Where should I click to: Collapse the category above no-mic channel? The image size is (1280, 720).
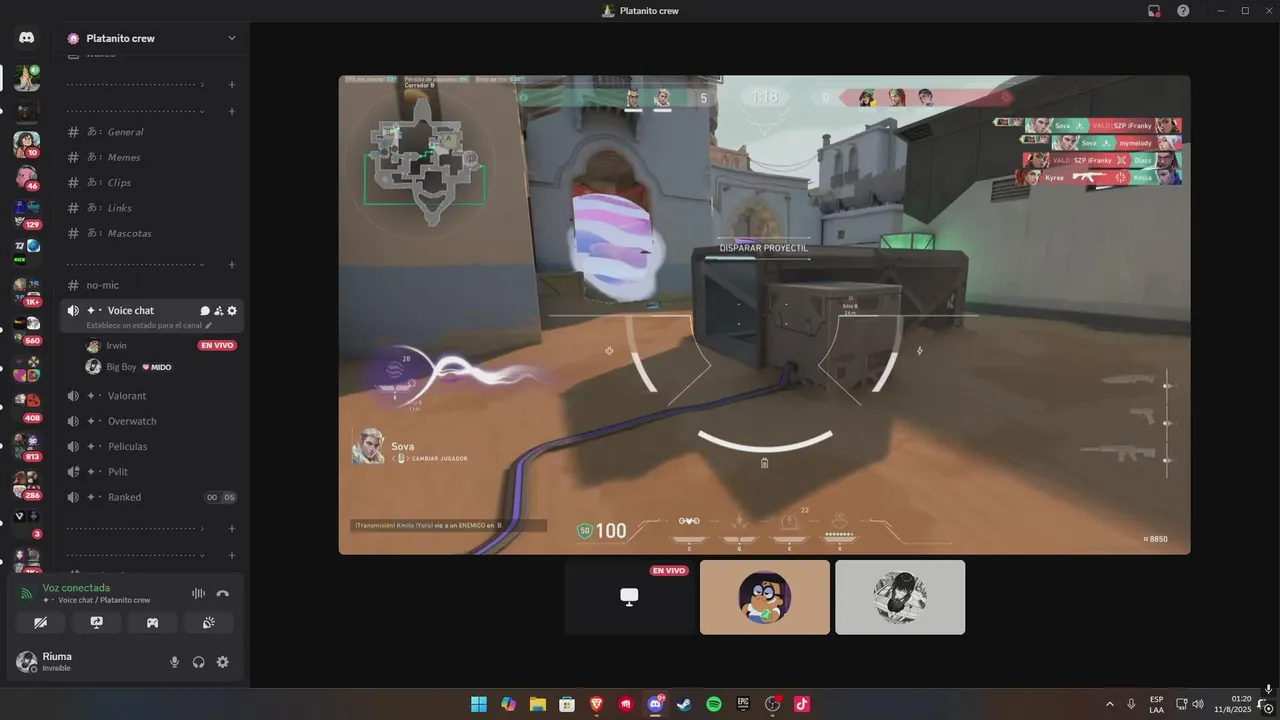(x=135, y=264)
